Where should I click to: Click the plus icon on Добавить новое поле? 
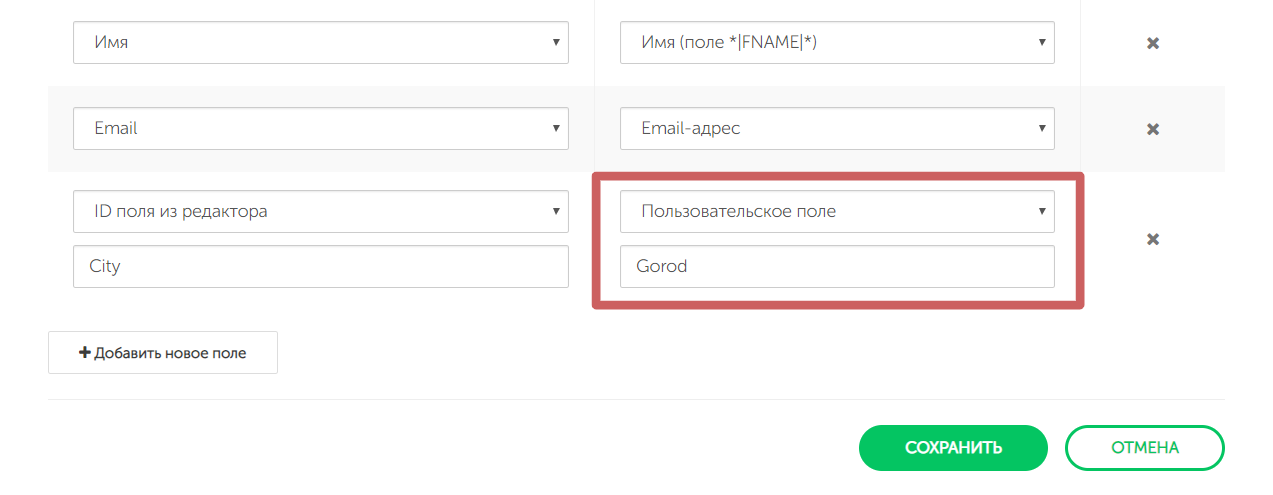[x=85, y=353]
